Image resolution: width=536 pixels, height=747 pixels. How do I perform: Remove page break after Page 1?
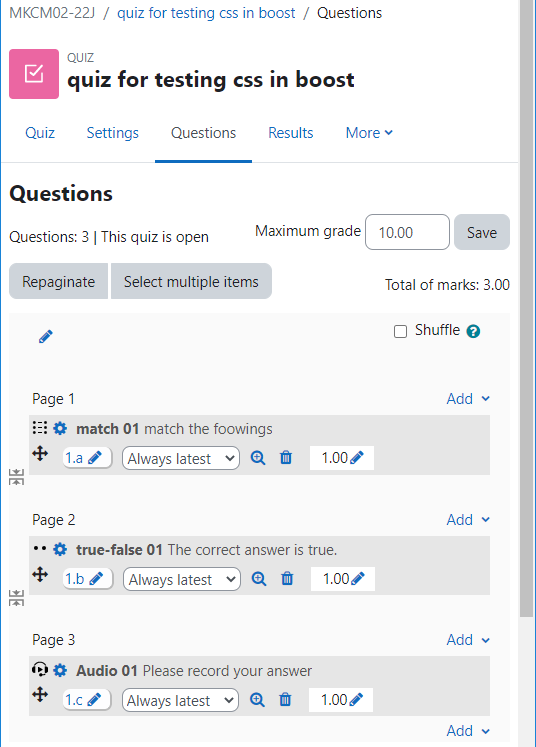(x=16, y=477)
